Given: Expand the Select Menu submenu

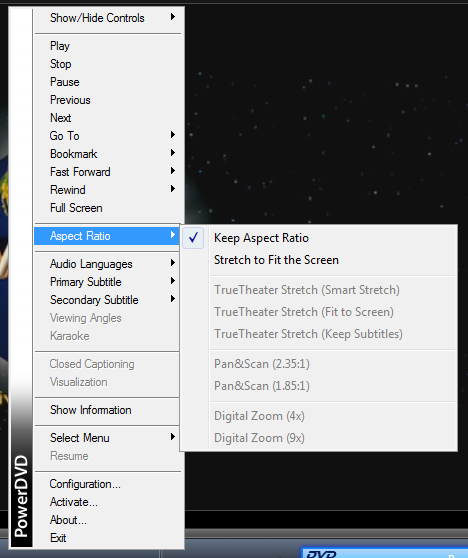Looking at the screenshot, I should click(x=108, y=438).
